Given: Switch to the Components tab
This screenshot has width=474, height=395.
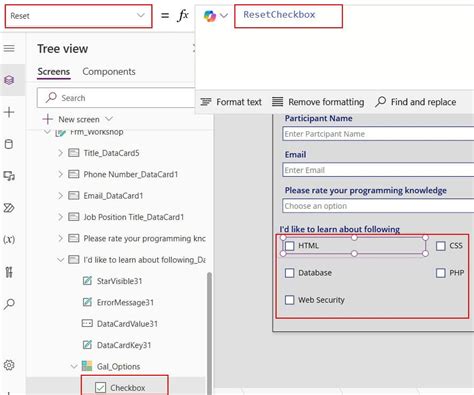Looking at the screenshot, I should tap(109, 71).
